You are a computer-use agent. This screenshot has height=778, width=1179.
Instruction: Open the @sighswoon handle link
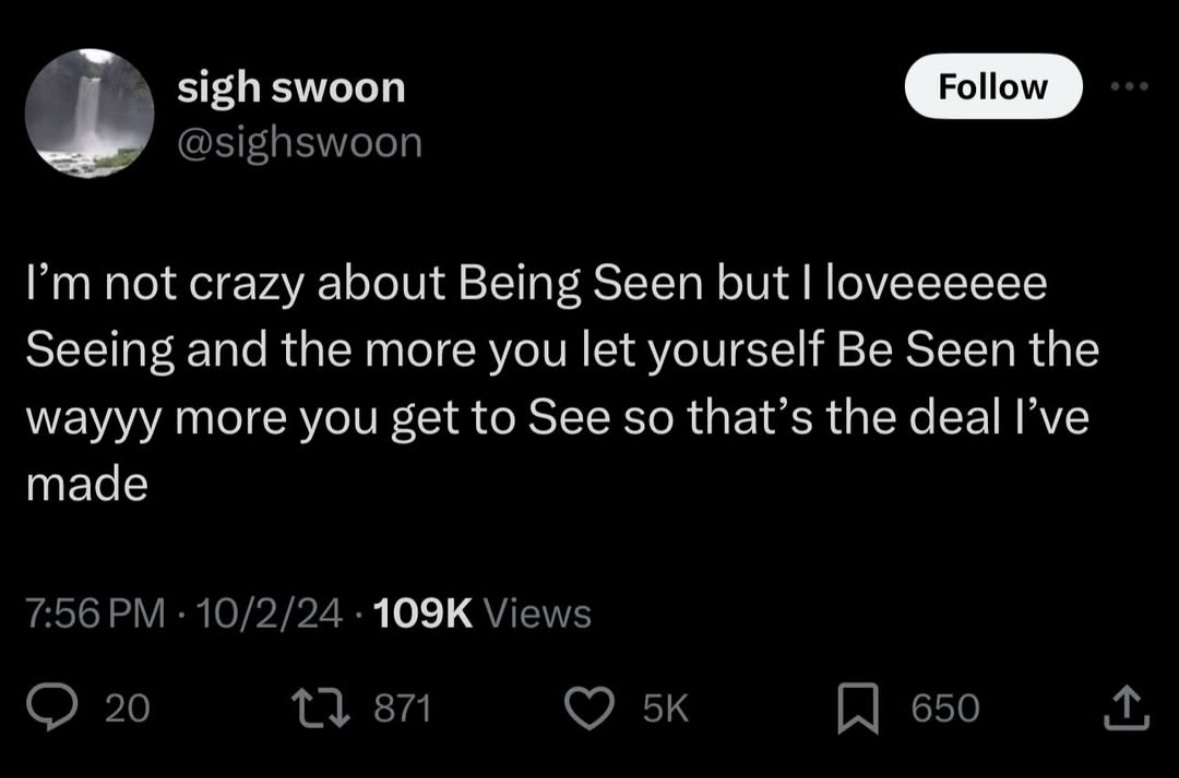(x=299, y=142)
